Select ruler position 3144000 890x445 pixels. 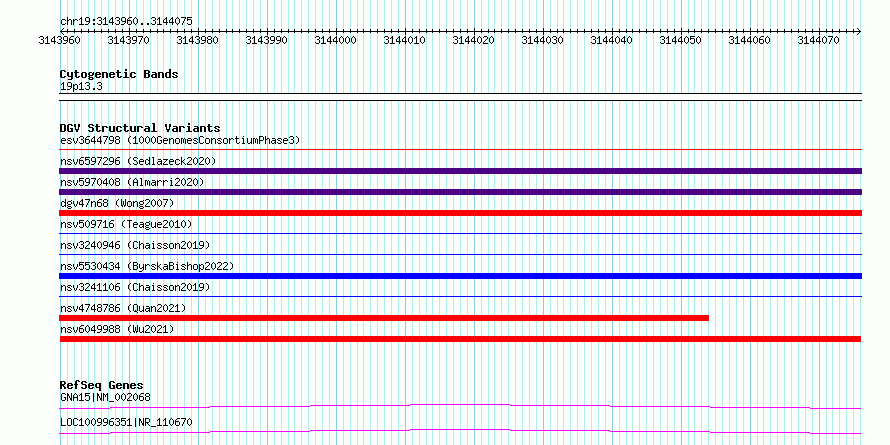coord(335,40)
